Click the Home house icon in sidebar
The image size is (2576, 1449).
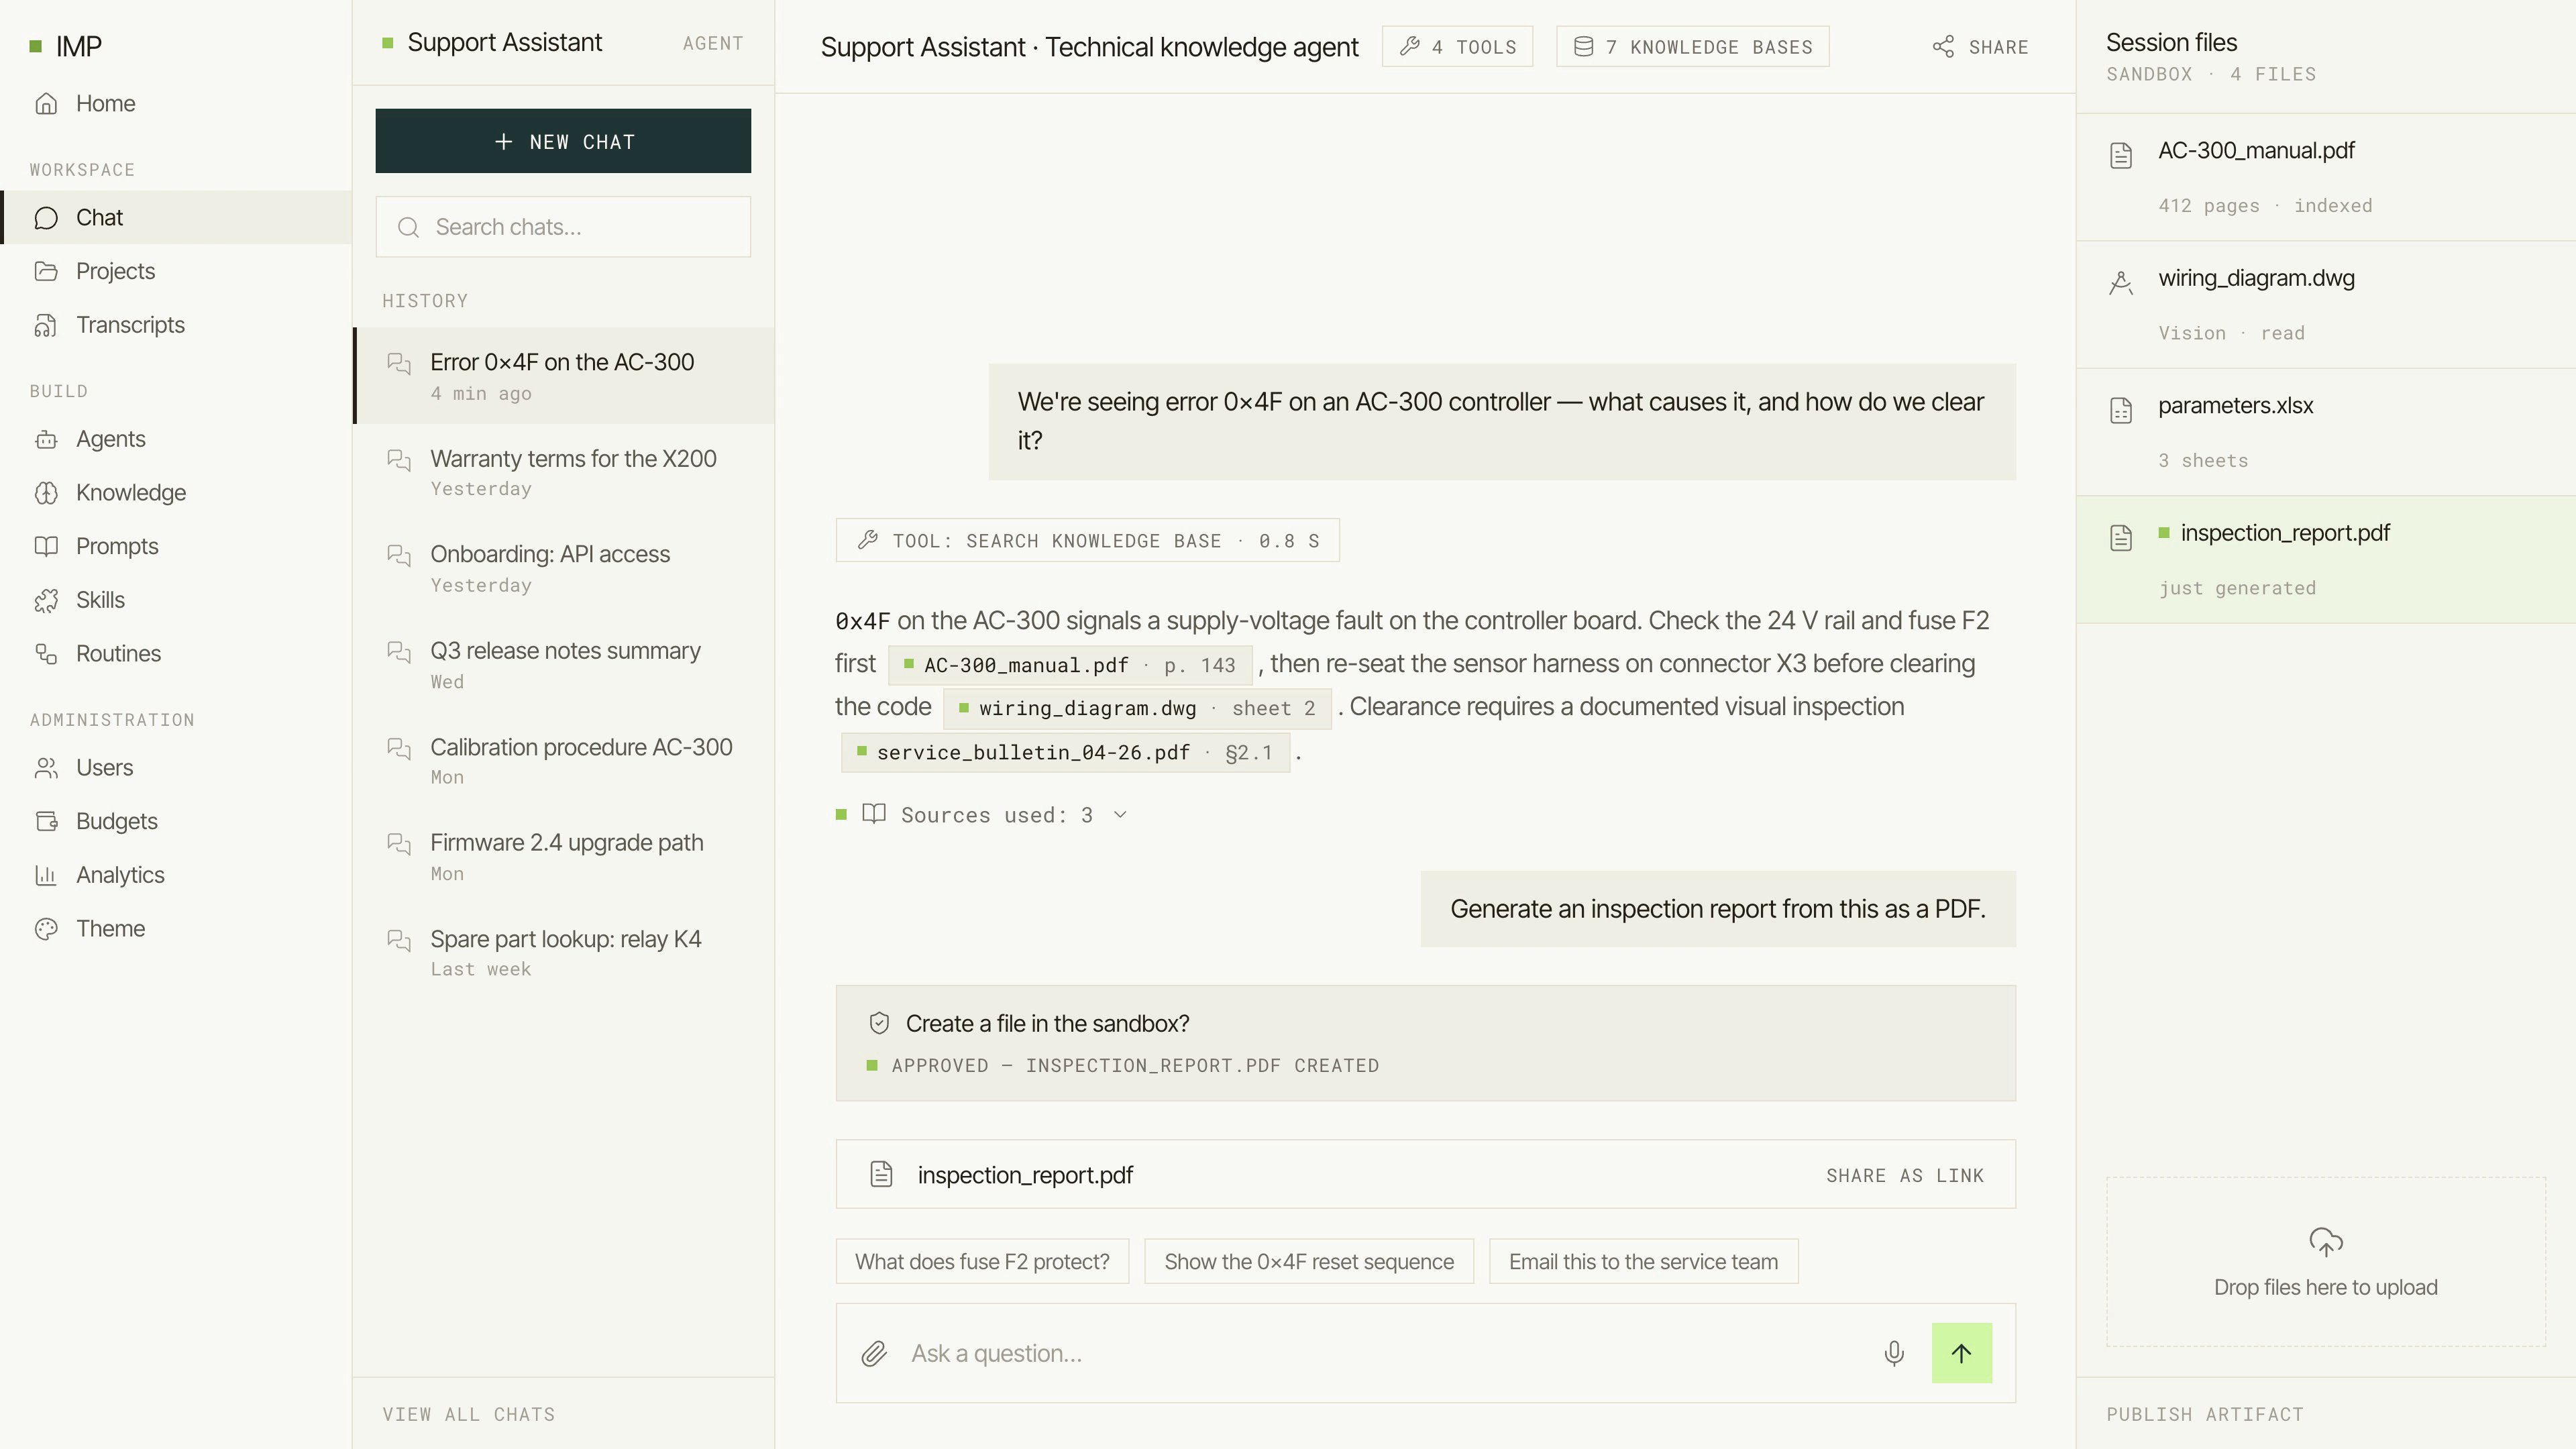coord(46,103)
